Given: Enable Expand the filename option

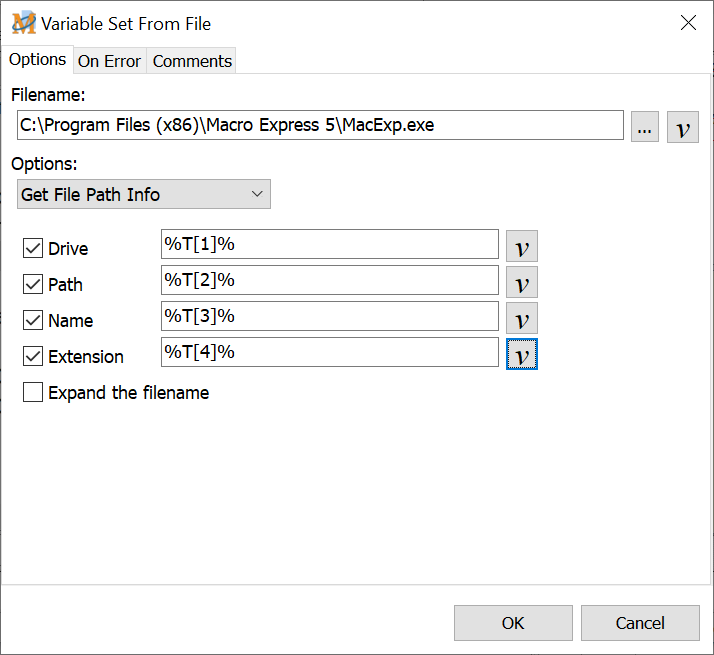Looking at the screenshot, I should coord(33,393).
